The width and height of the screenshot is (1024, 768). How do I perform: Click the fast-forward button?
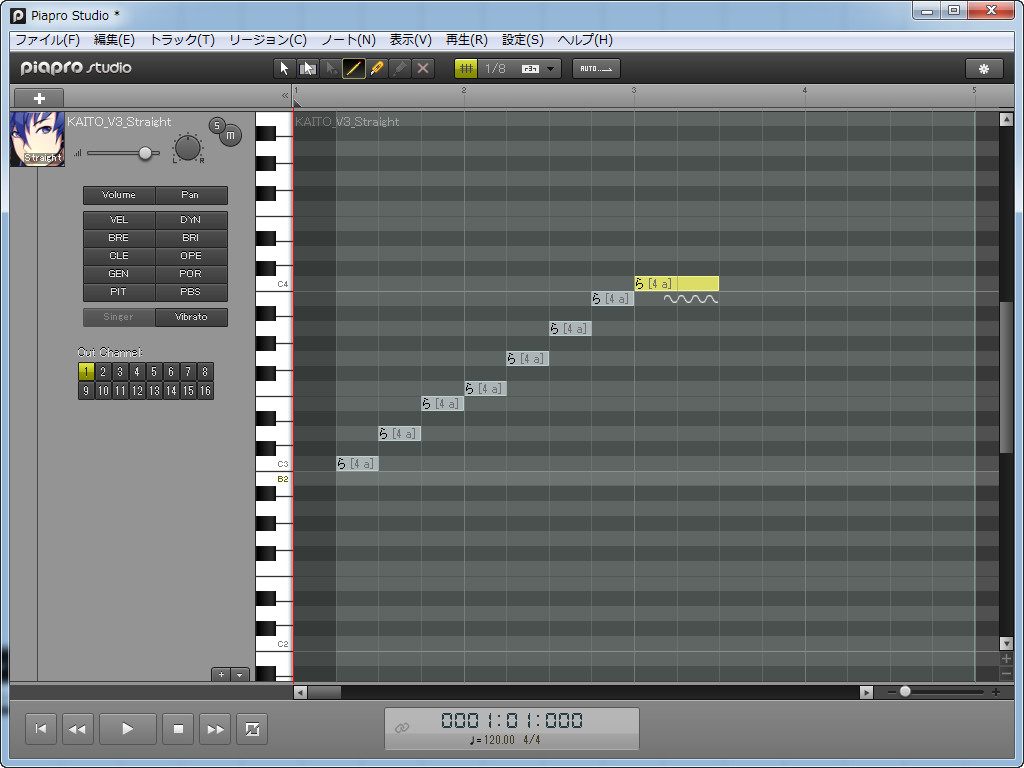click(216, 729)
